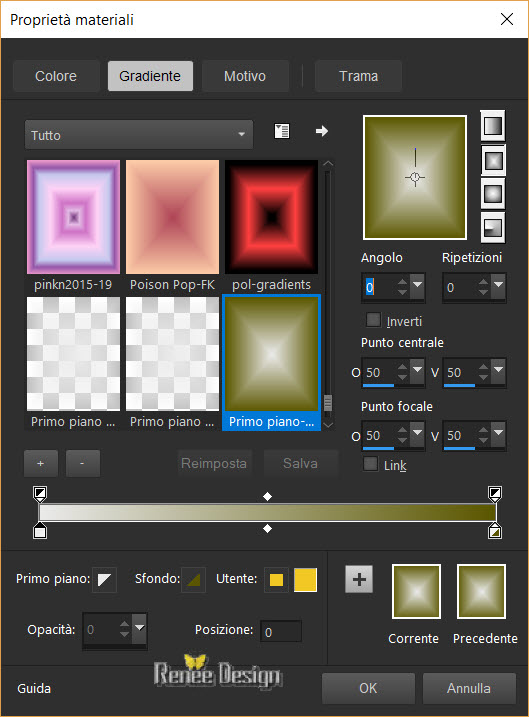Confirm with the OK button

pos(369,688)
